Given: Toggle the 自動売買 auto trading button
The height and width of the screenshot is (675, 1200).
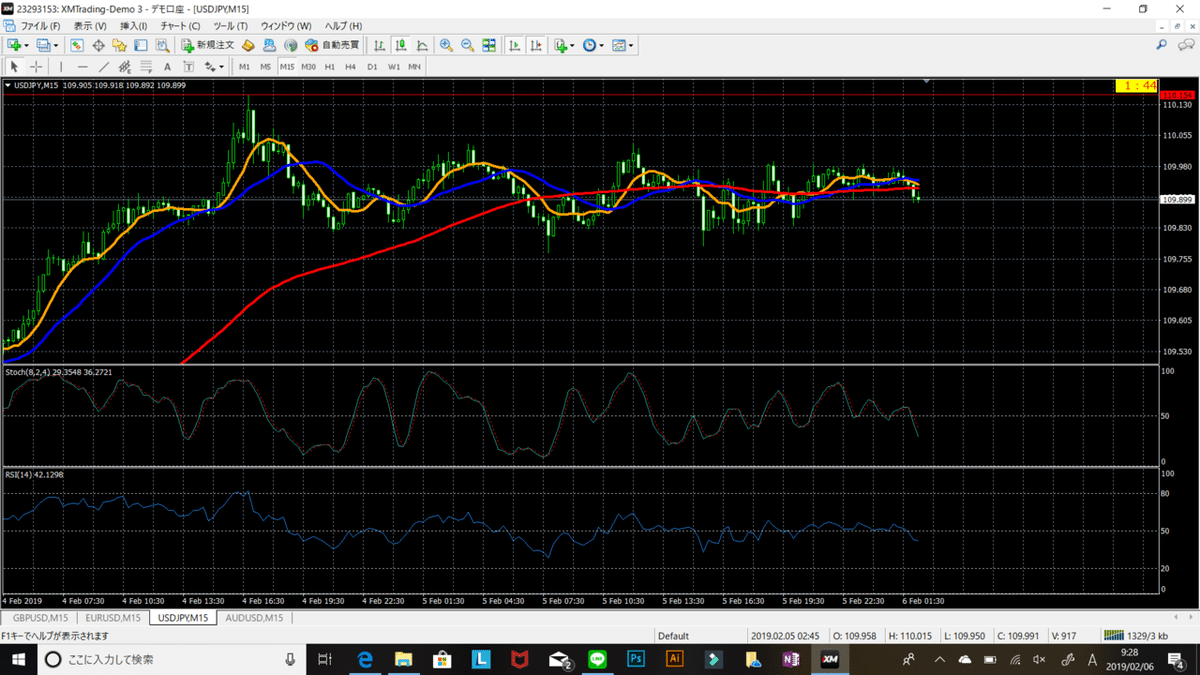Looking at the screenshot, I should click(x=333, y=45).
